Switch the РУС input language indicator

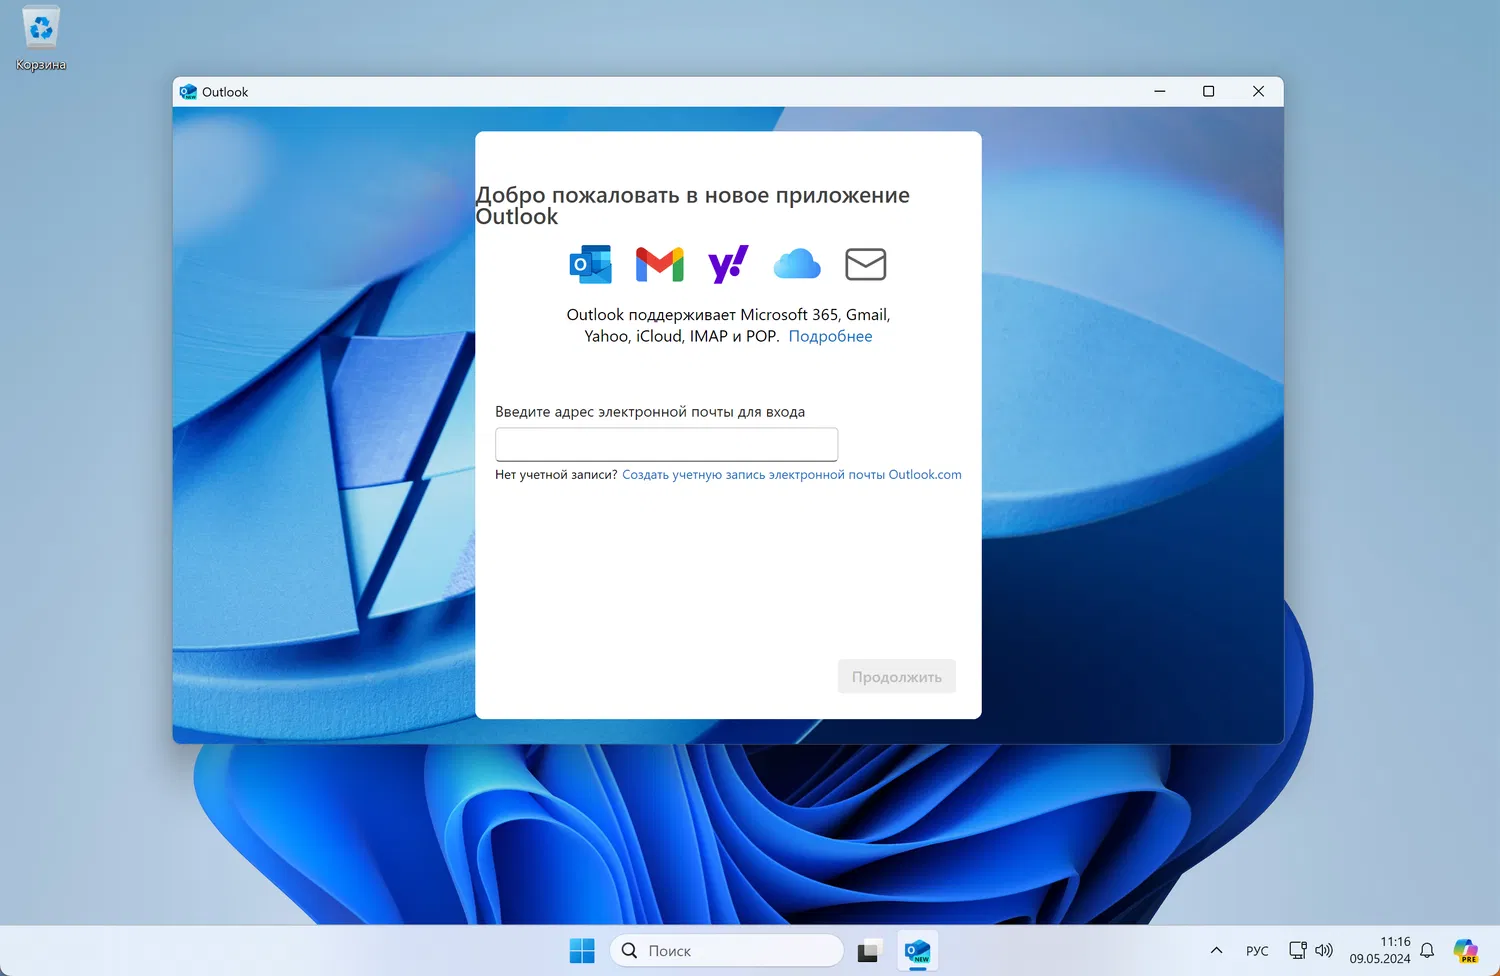pos(1257,951)
